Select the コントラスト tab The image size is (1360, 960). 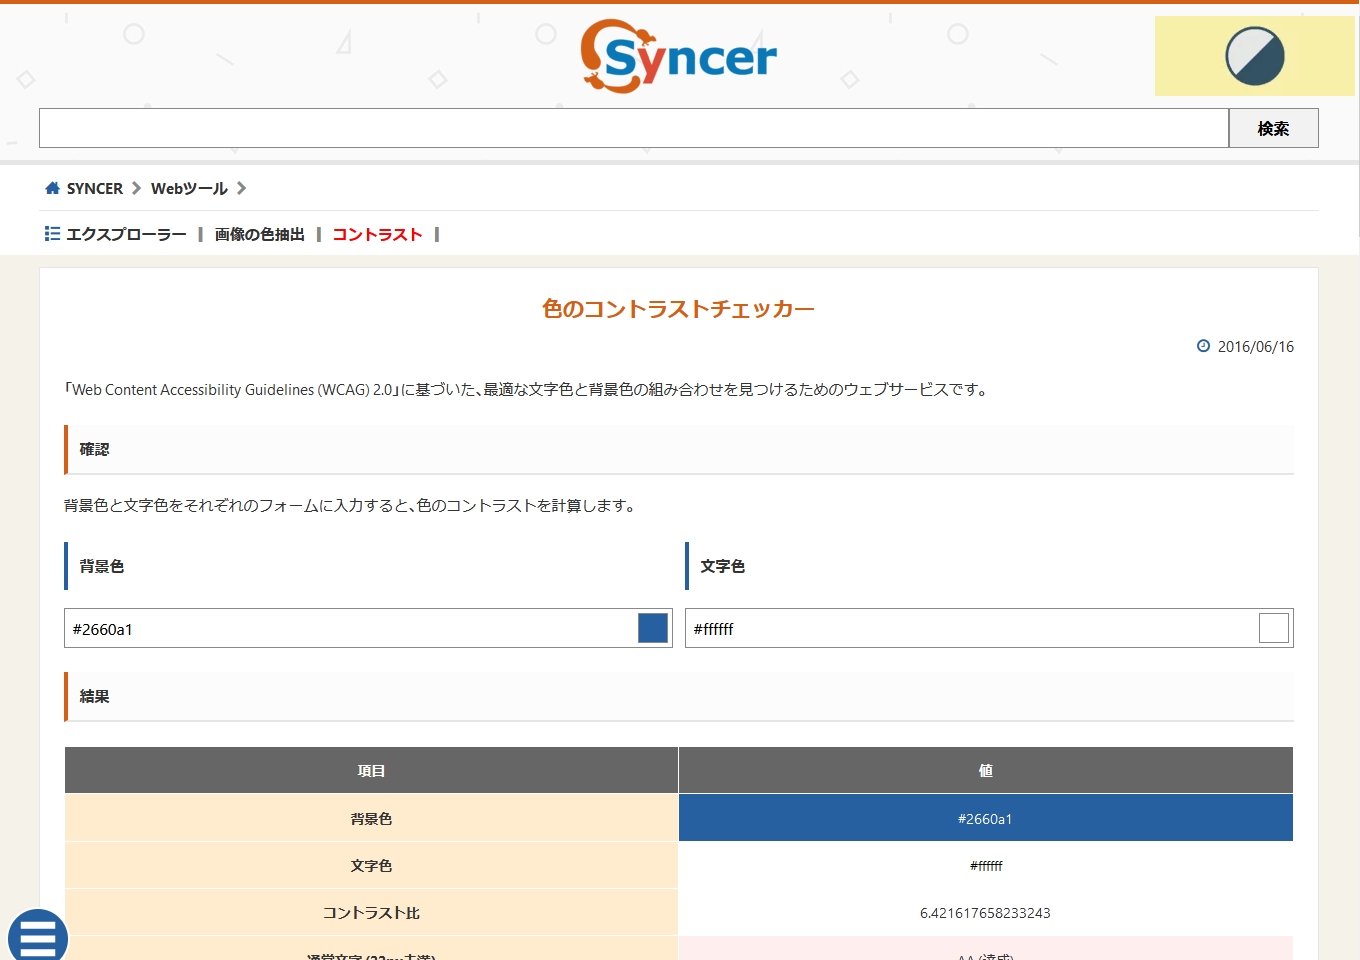[378, 234]
